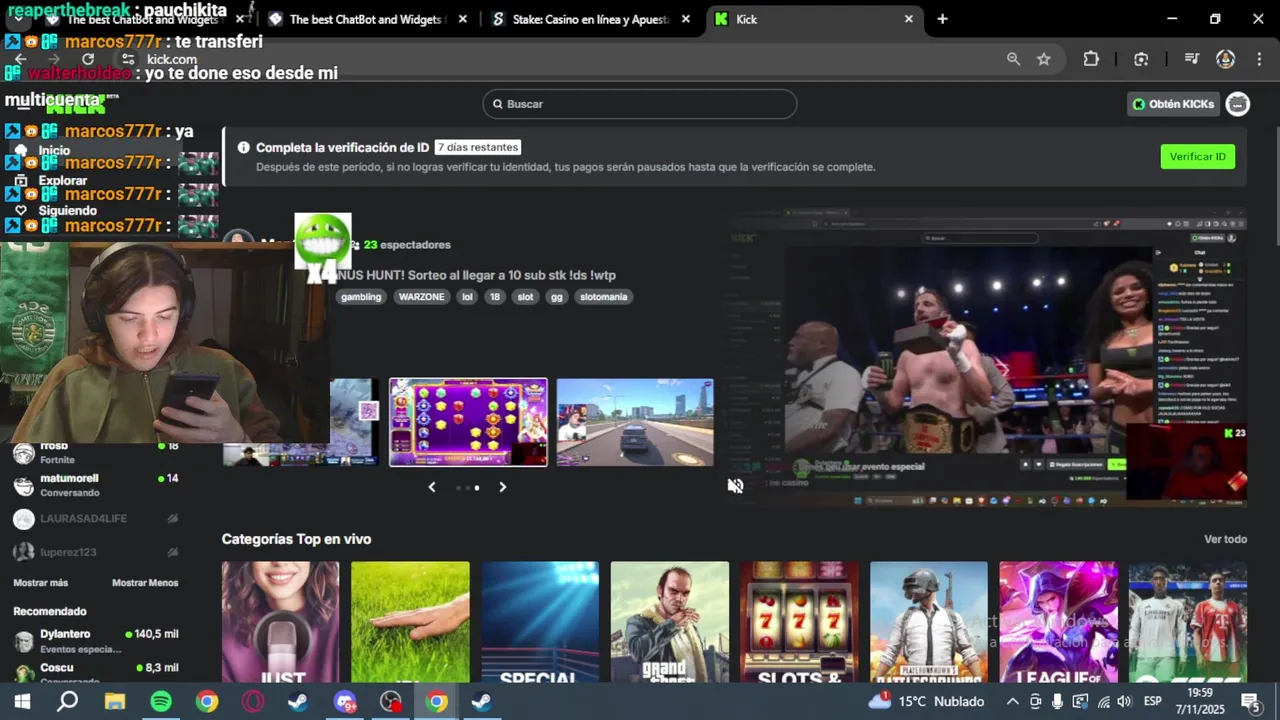Click the Wi-Fi network tray icon
This screenshot has width=1280, height=720.
[1103, 702]
